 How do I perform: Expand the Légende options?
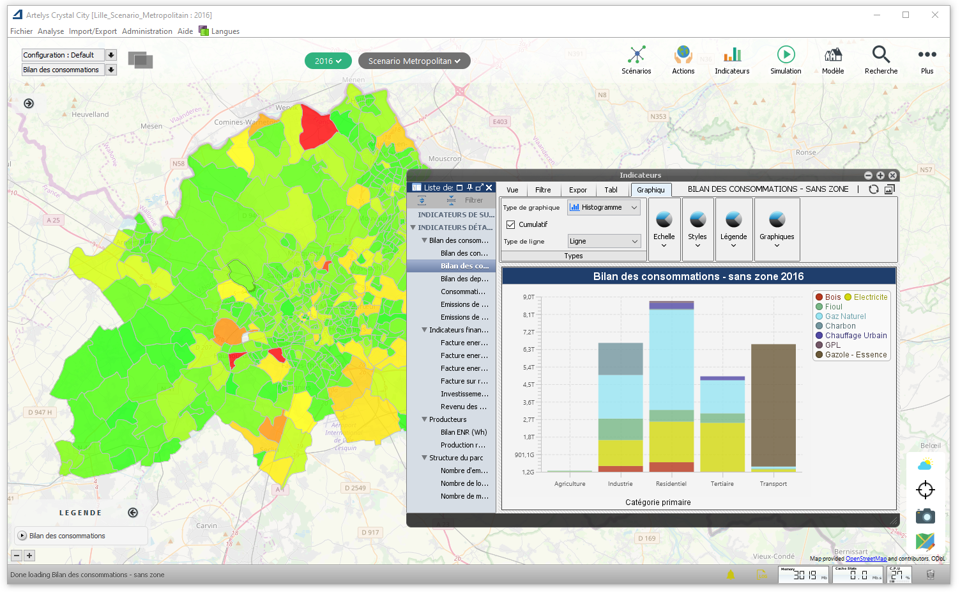733,230
